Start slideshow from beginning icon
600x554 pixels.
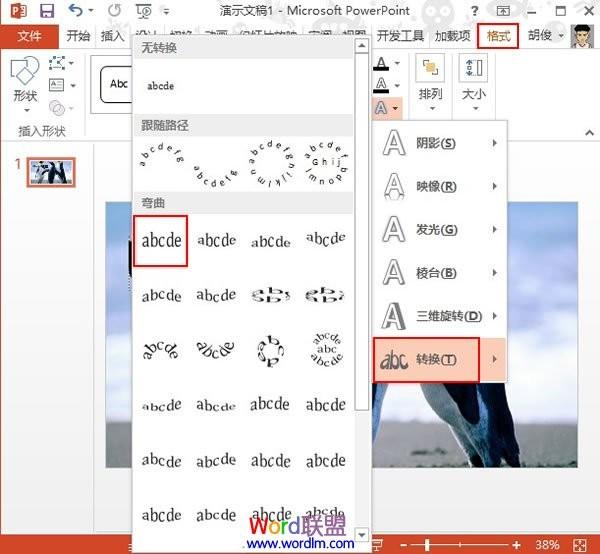pyautogui.click(x=144, y=11)
